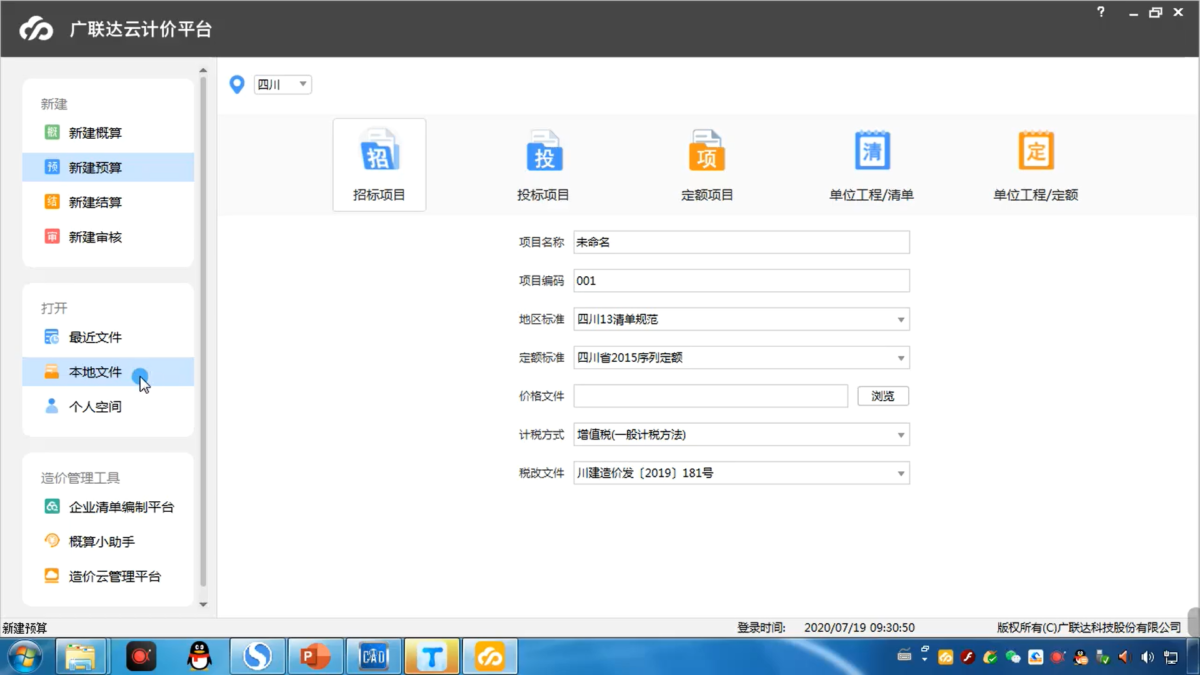Click the blue T taskbar application
This screenshot has width=1200, height=675.
[431, 657]
